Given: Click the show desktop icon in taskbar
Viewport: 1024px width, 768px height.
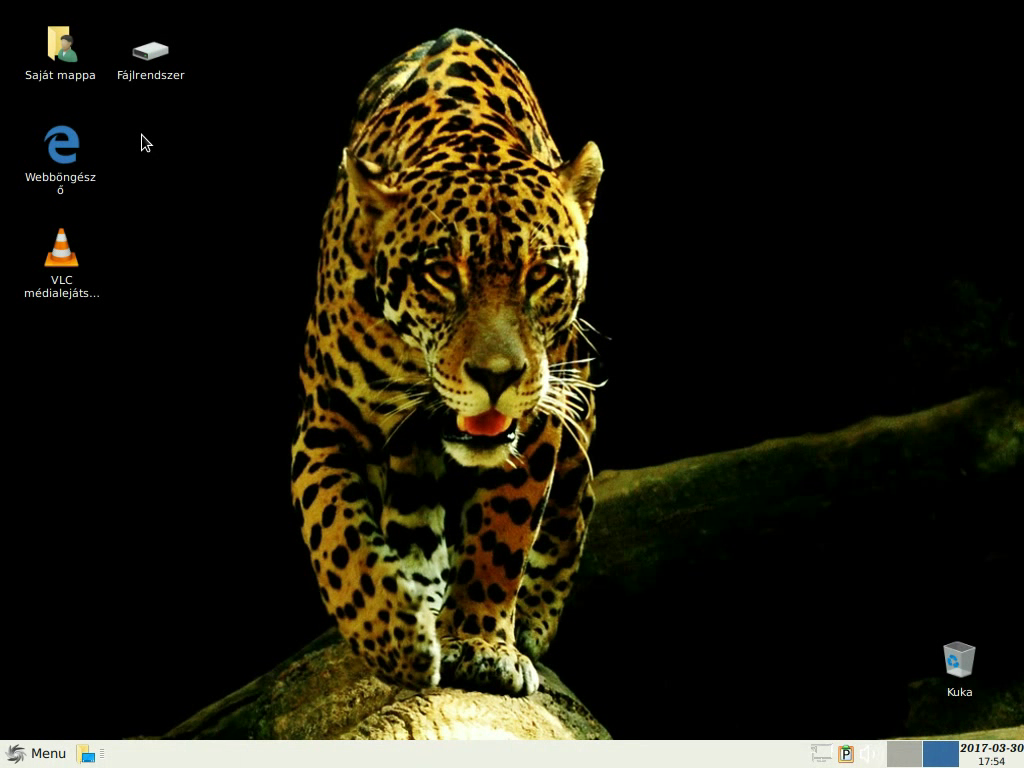Looking at the screenshot, I should click(86, 754).
